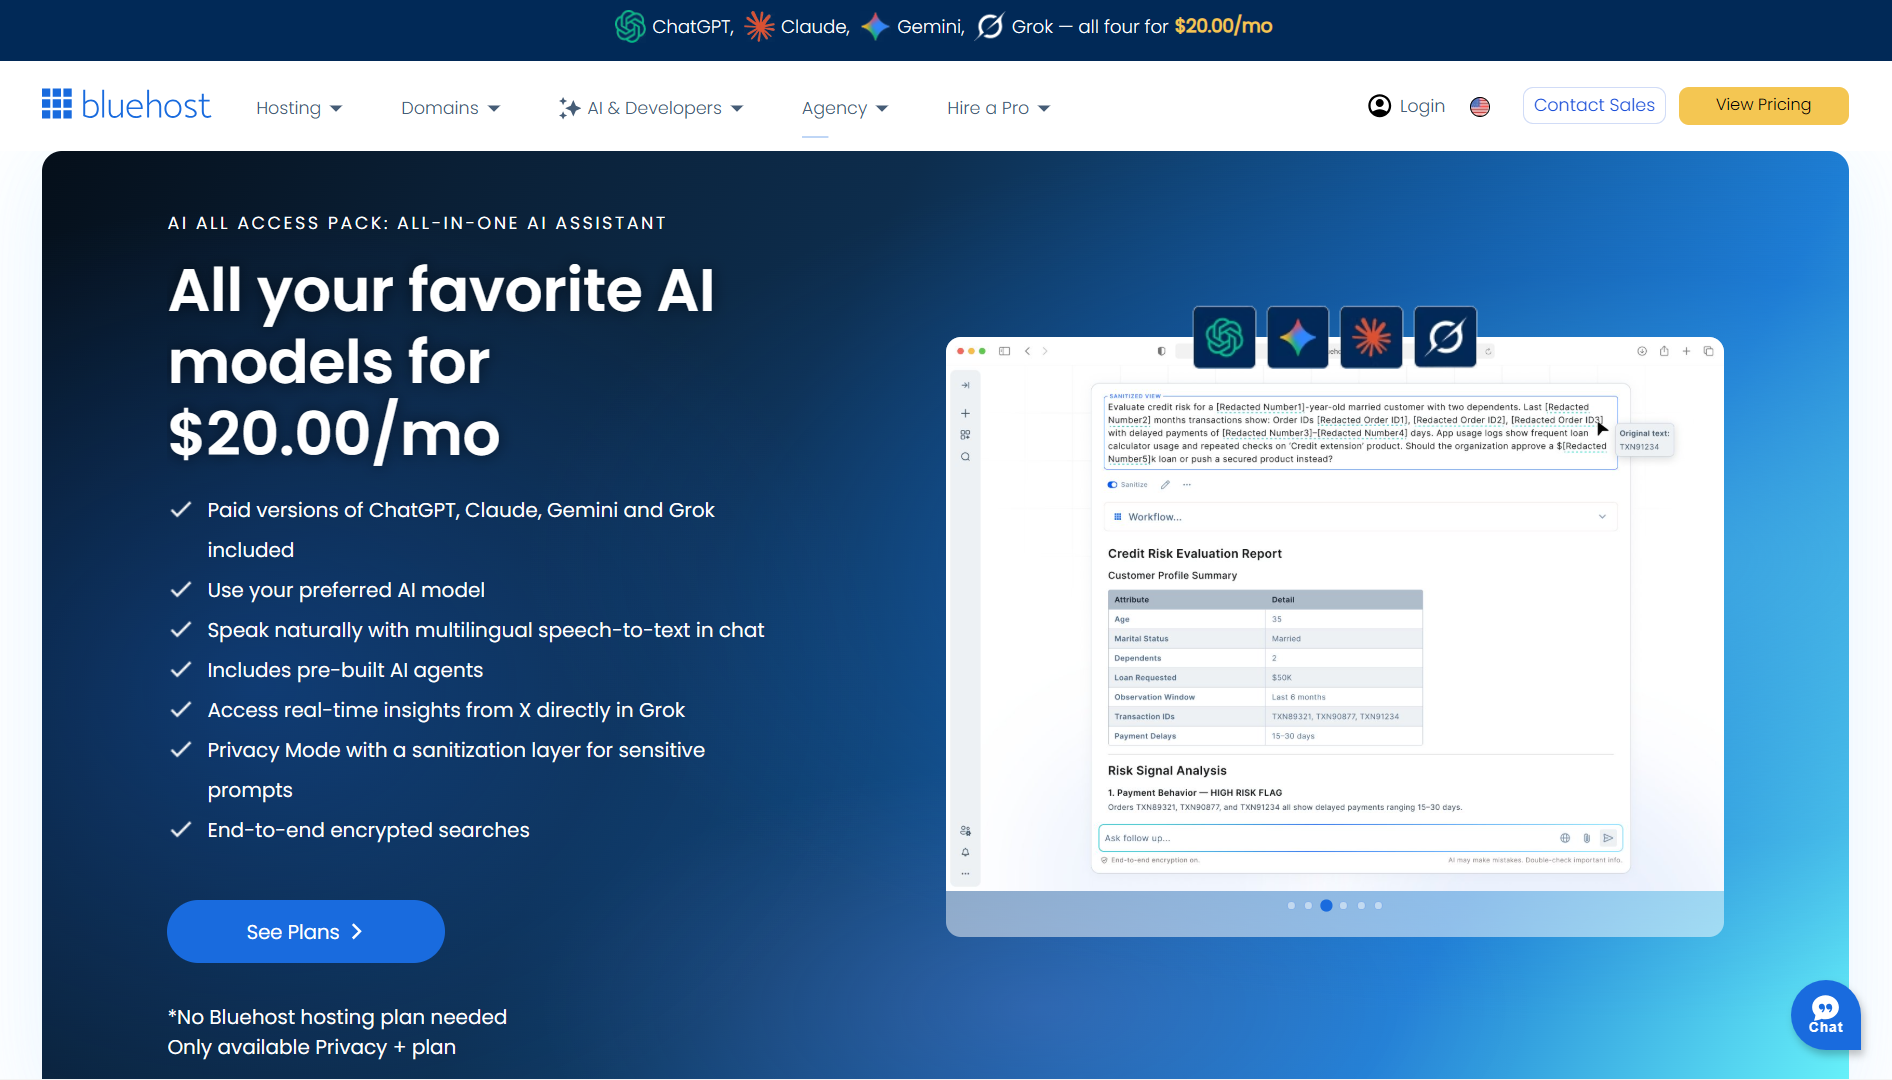Expand the Workflow... chevron in preview
This screenshot has height=1080, width=1892.
[1602, 517]
